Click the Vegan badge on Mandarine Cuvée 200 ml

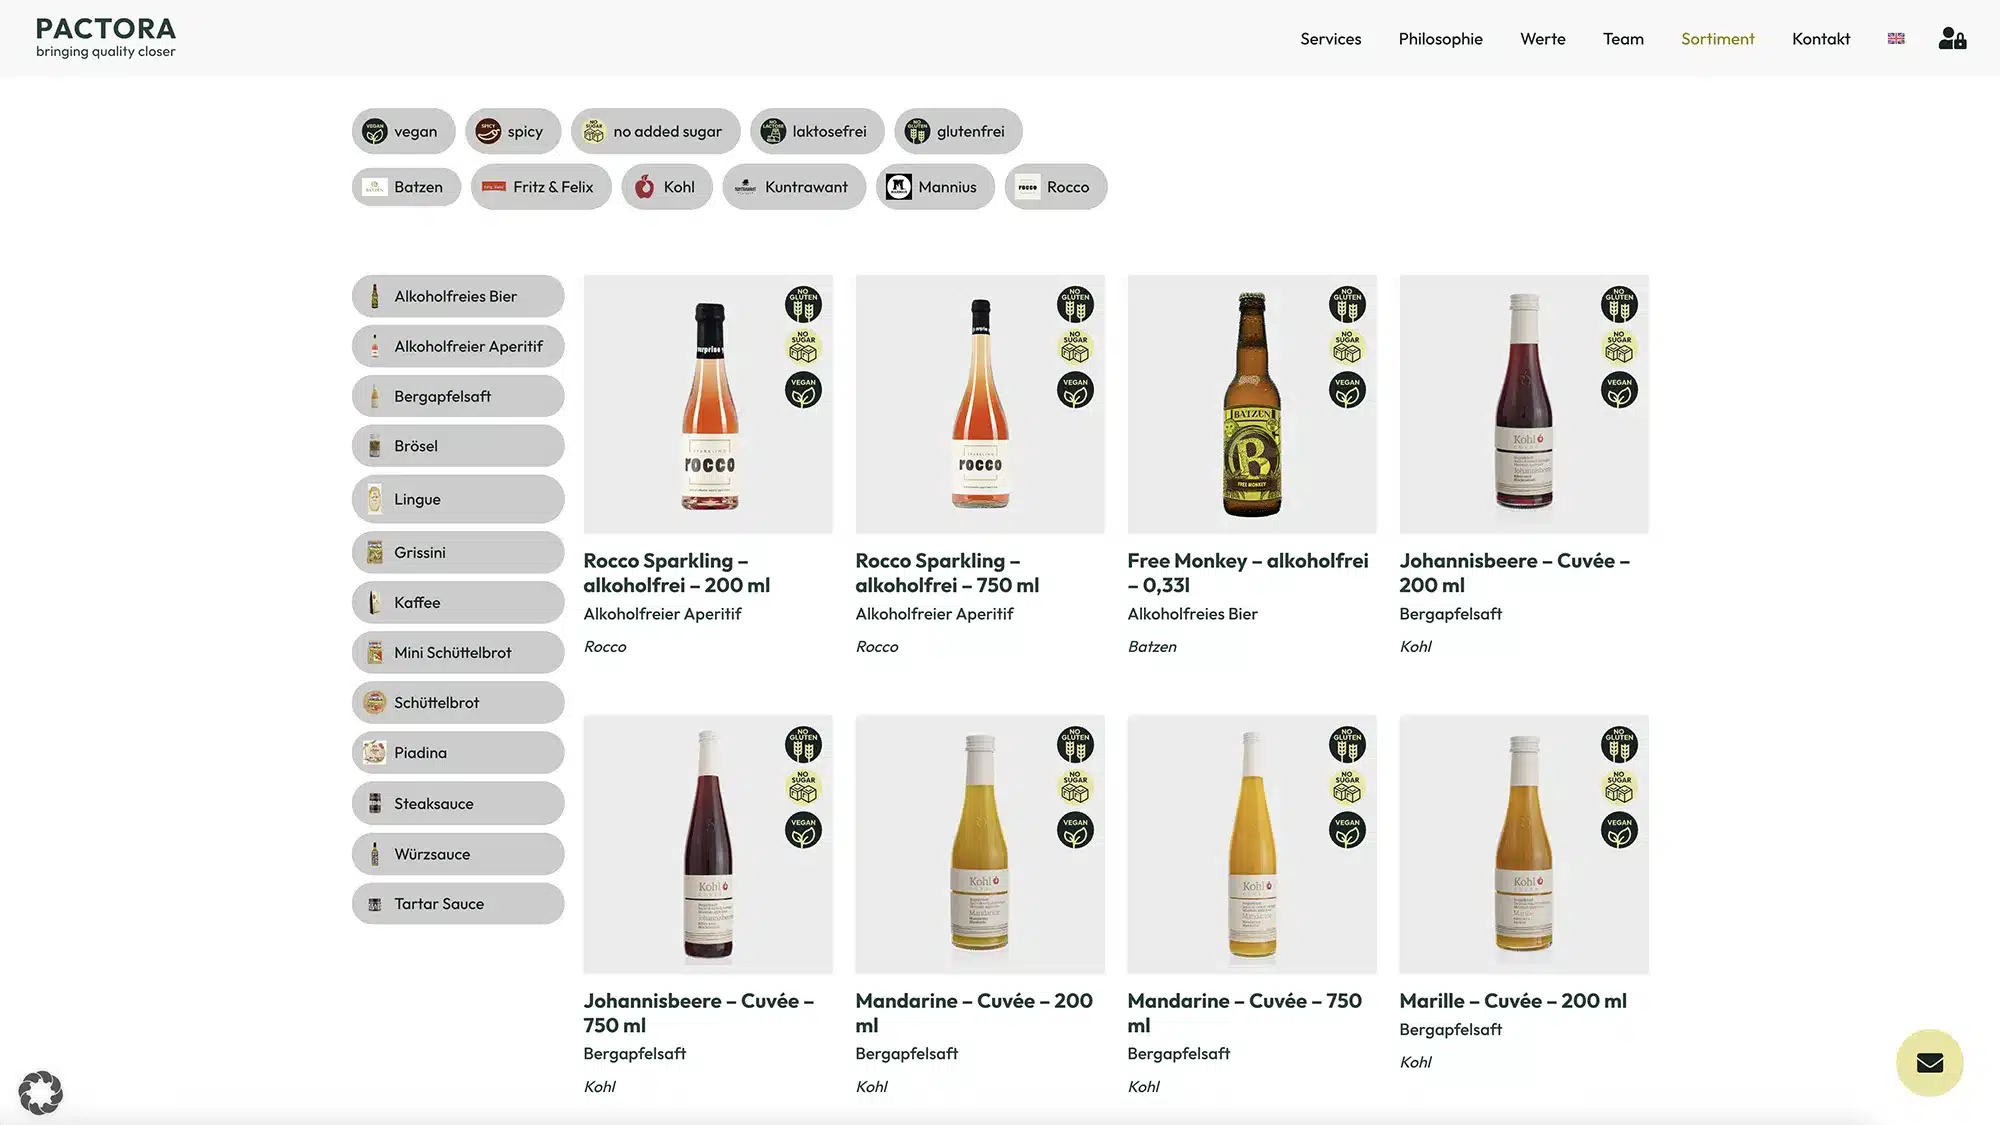[x=1075, y=830]
